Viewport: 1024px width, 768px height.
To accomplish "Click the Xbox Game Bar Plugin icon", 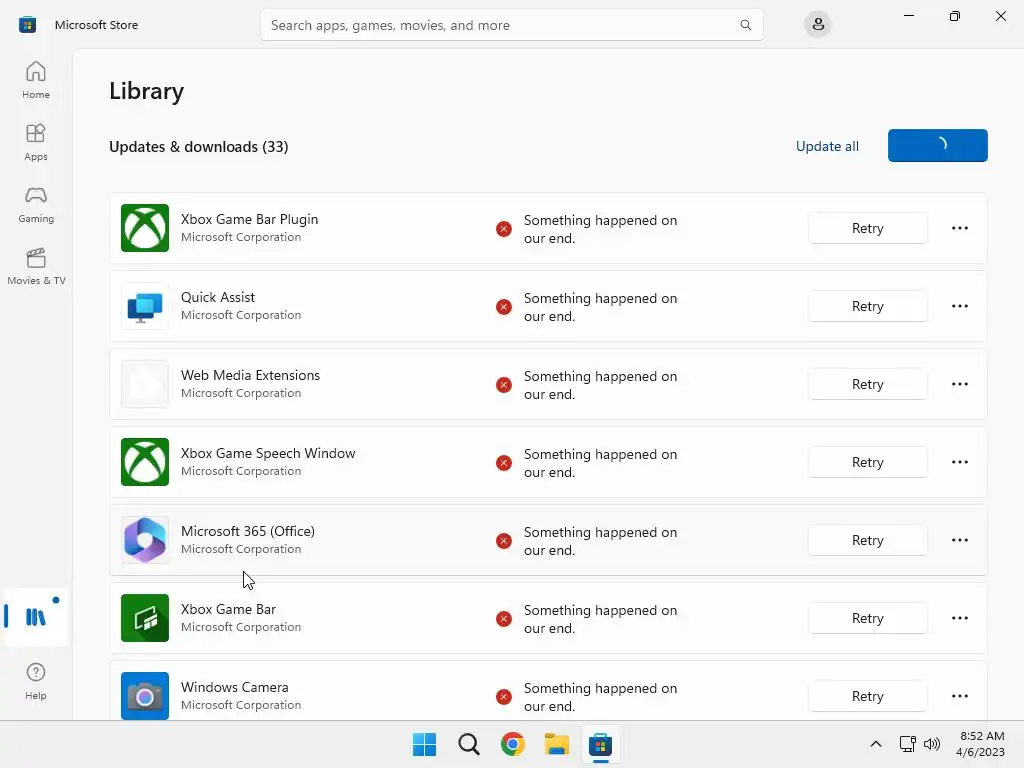I will (145, 228).
